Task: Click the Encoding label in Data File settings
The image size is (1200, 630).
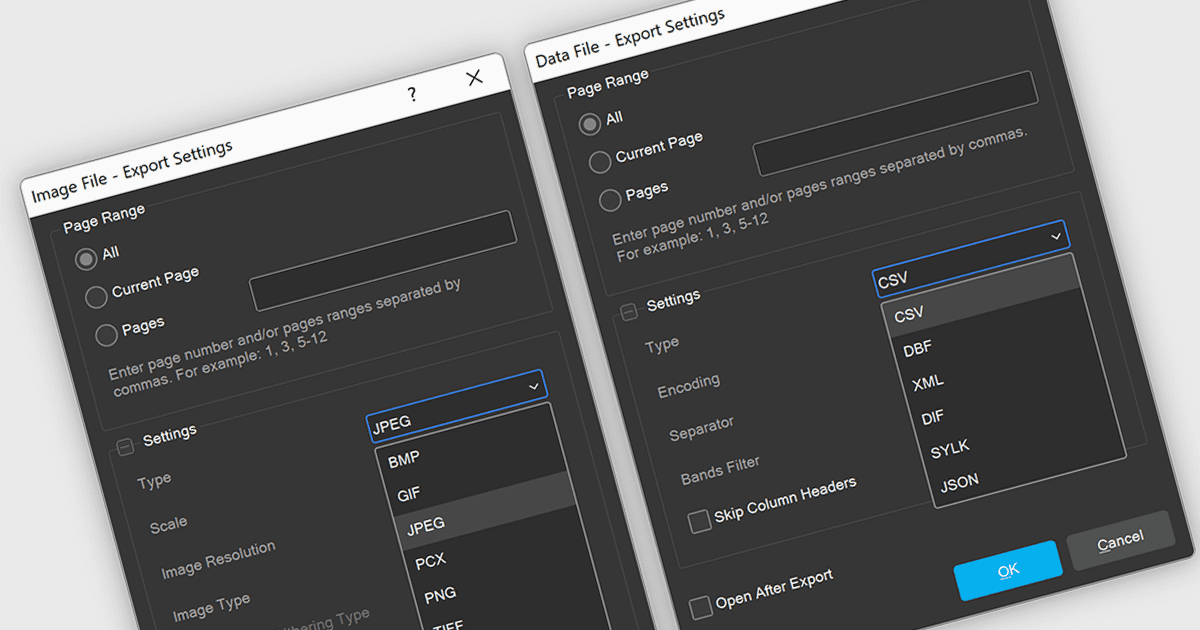Action: tap(688, 384)
